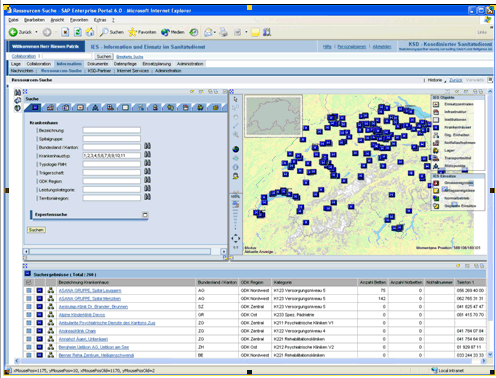This screenshot has height=378, width=496.
Task: Toggle Normalbetrieb in IES Einsätze legend
Action: 436,198
